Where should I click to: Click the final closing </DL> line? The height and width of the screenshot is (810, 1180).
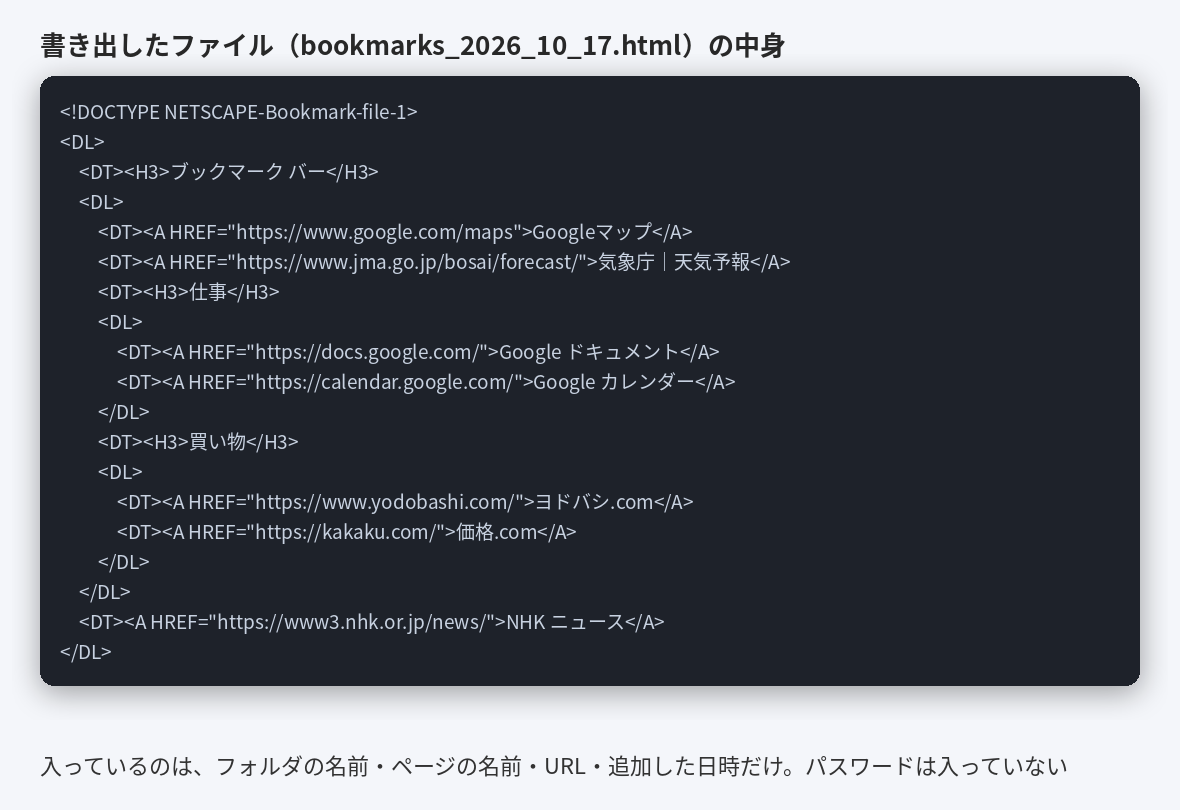86,653
